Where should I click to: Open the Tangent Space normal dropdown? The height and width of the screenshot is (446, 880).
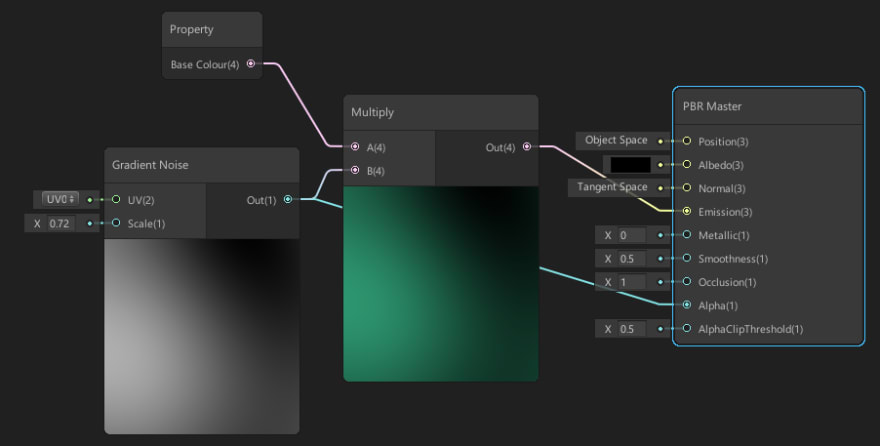[x=612, y=187]
